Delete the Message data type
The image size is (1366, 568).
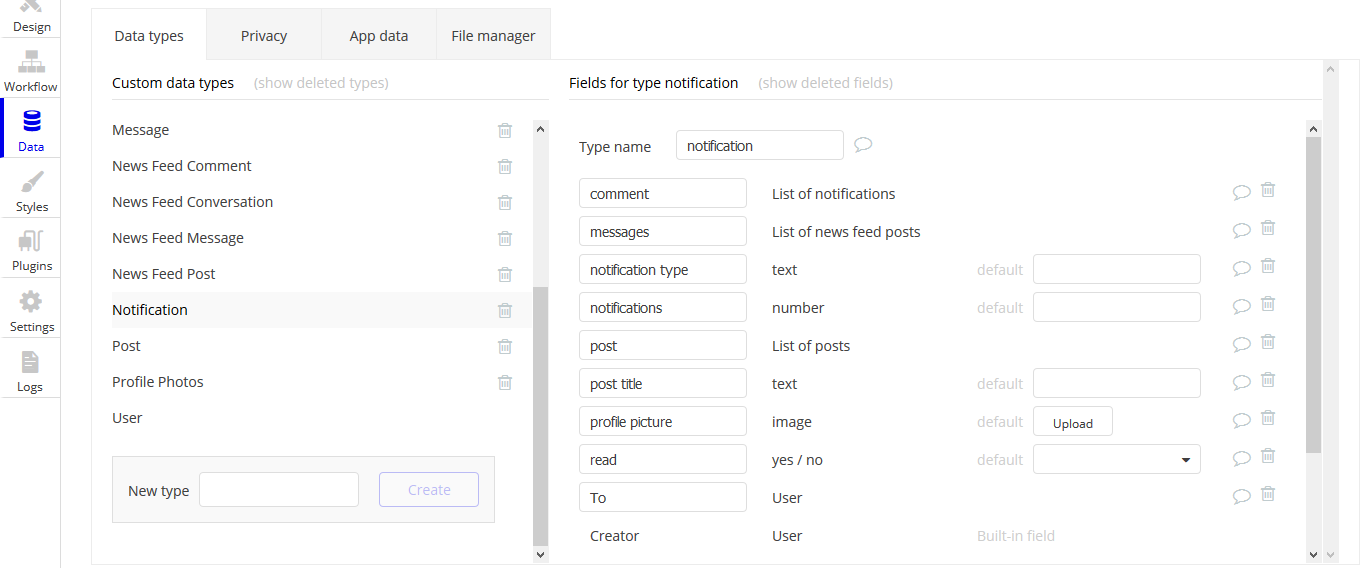click(505, 130)
